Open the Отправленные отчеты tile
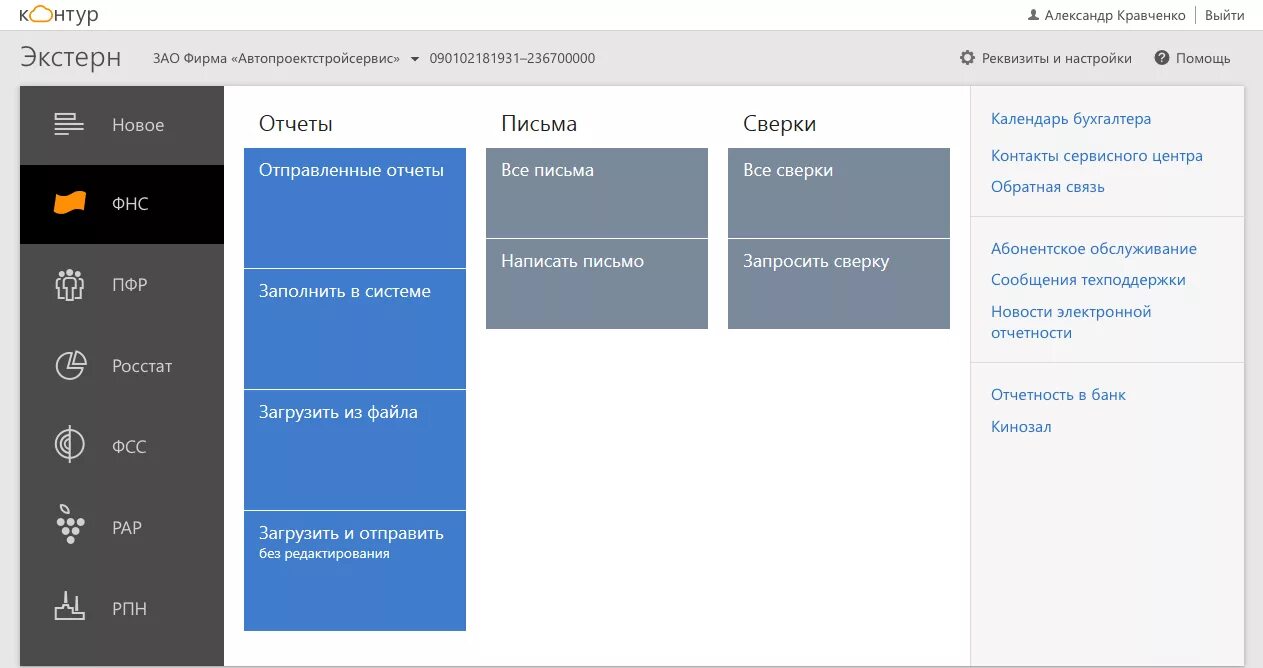 (x=355, y=208)
